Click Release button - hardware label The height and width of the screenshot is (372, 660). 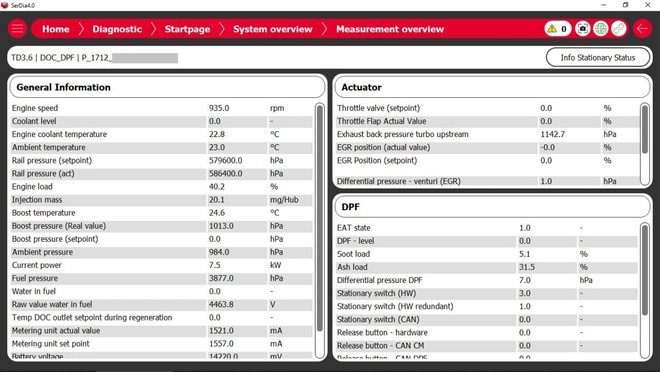click(x=382, y=332)
